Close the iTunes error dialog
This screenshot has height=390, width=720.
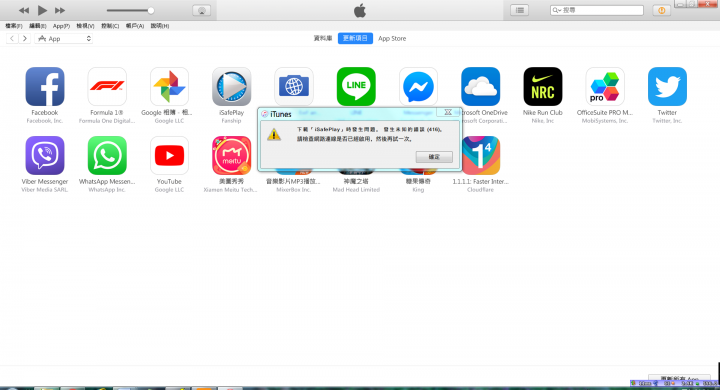click(x=448, y=113)
